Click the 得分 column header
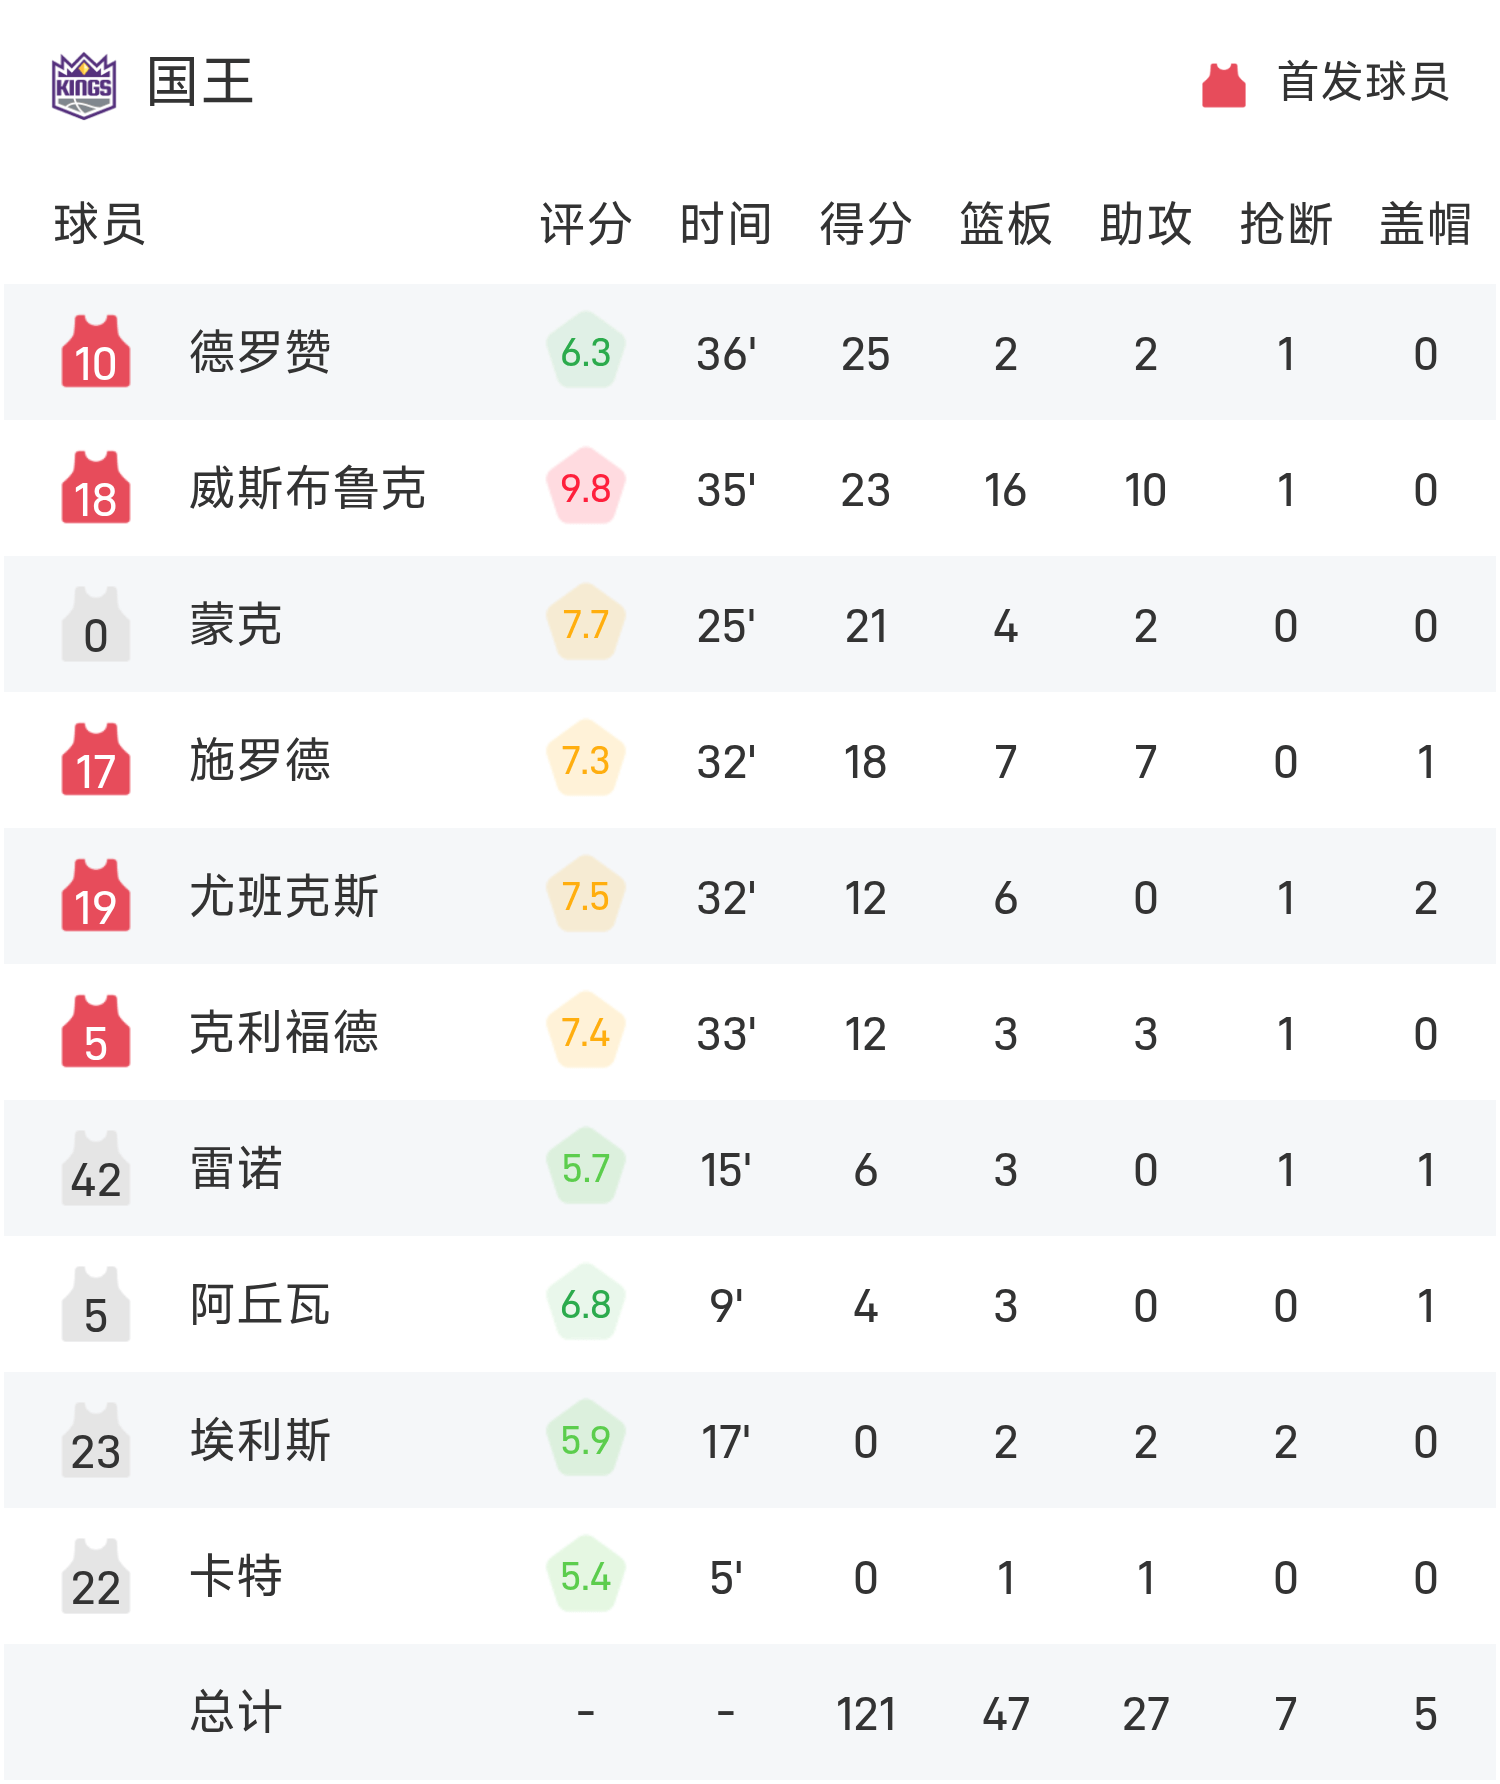The width and height of the screenshot is (1500, 1784). [865, 224]
